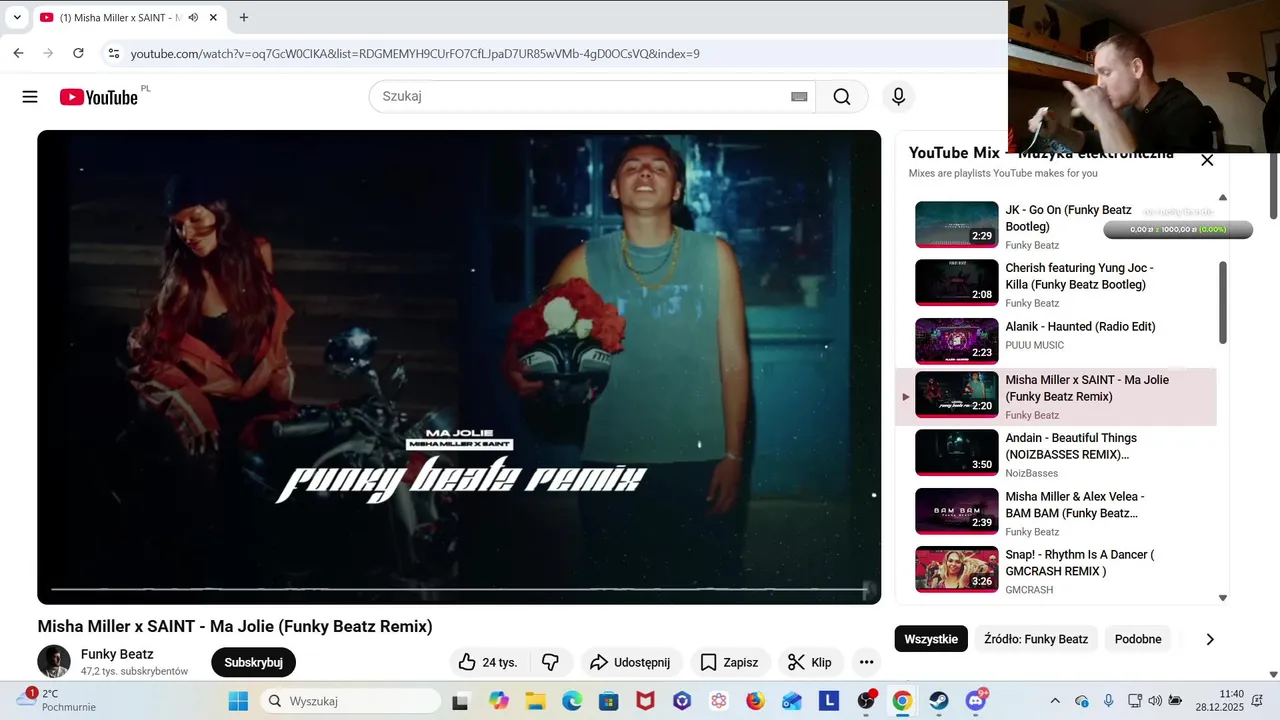Start voice search with the microphone

tap(898, 97)
